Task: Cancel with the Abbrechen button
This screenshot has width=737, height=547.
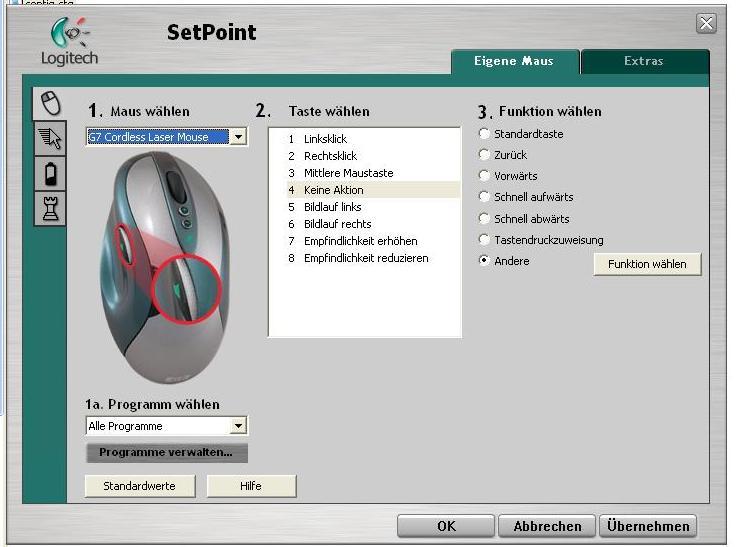Action: pos(547,526)
